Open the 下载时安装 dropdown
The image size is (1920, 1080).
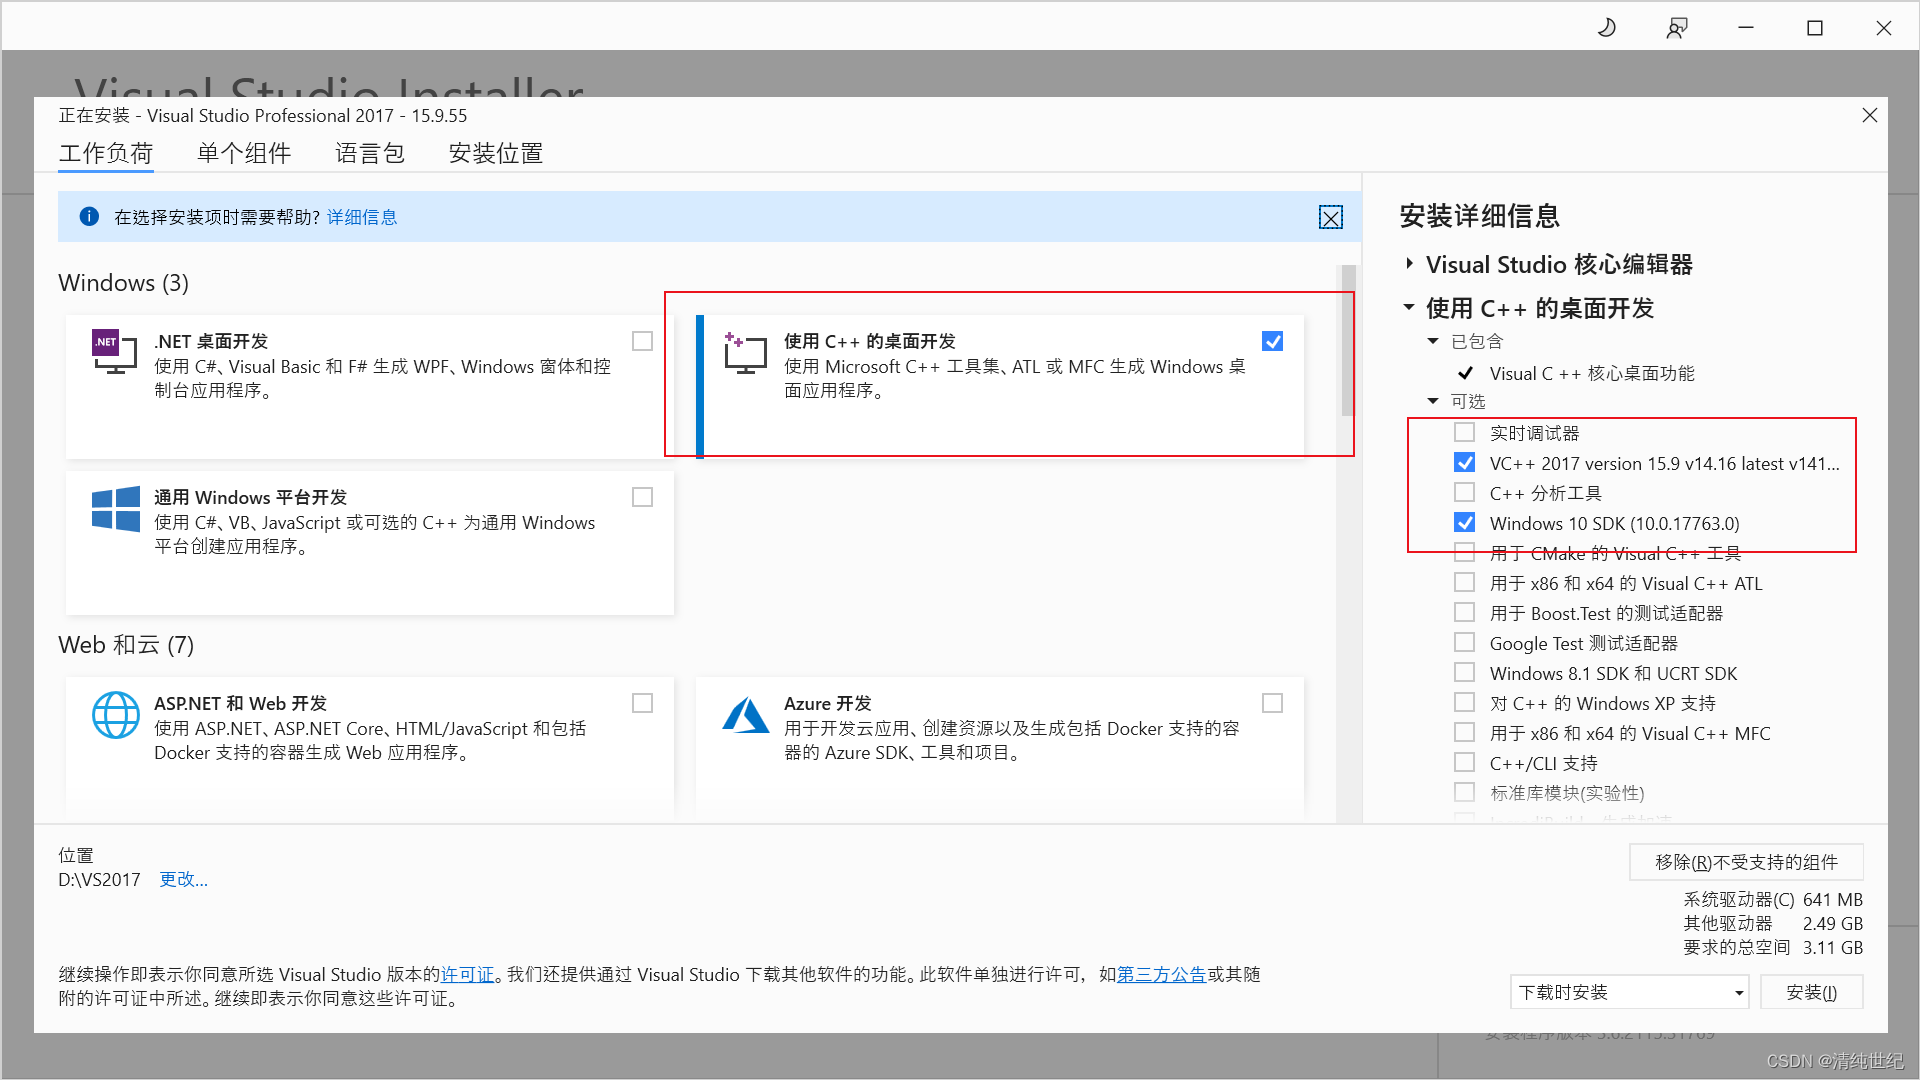(x=1628, y=992)
